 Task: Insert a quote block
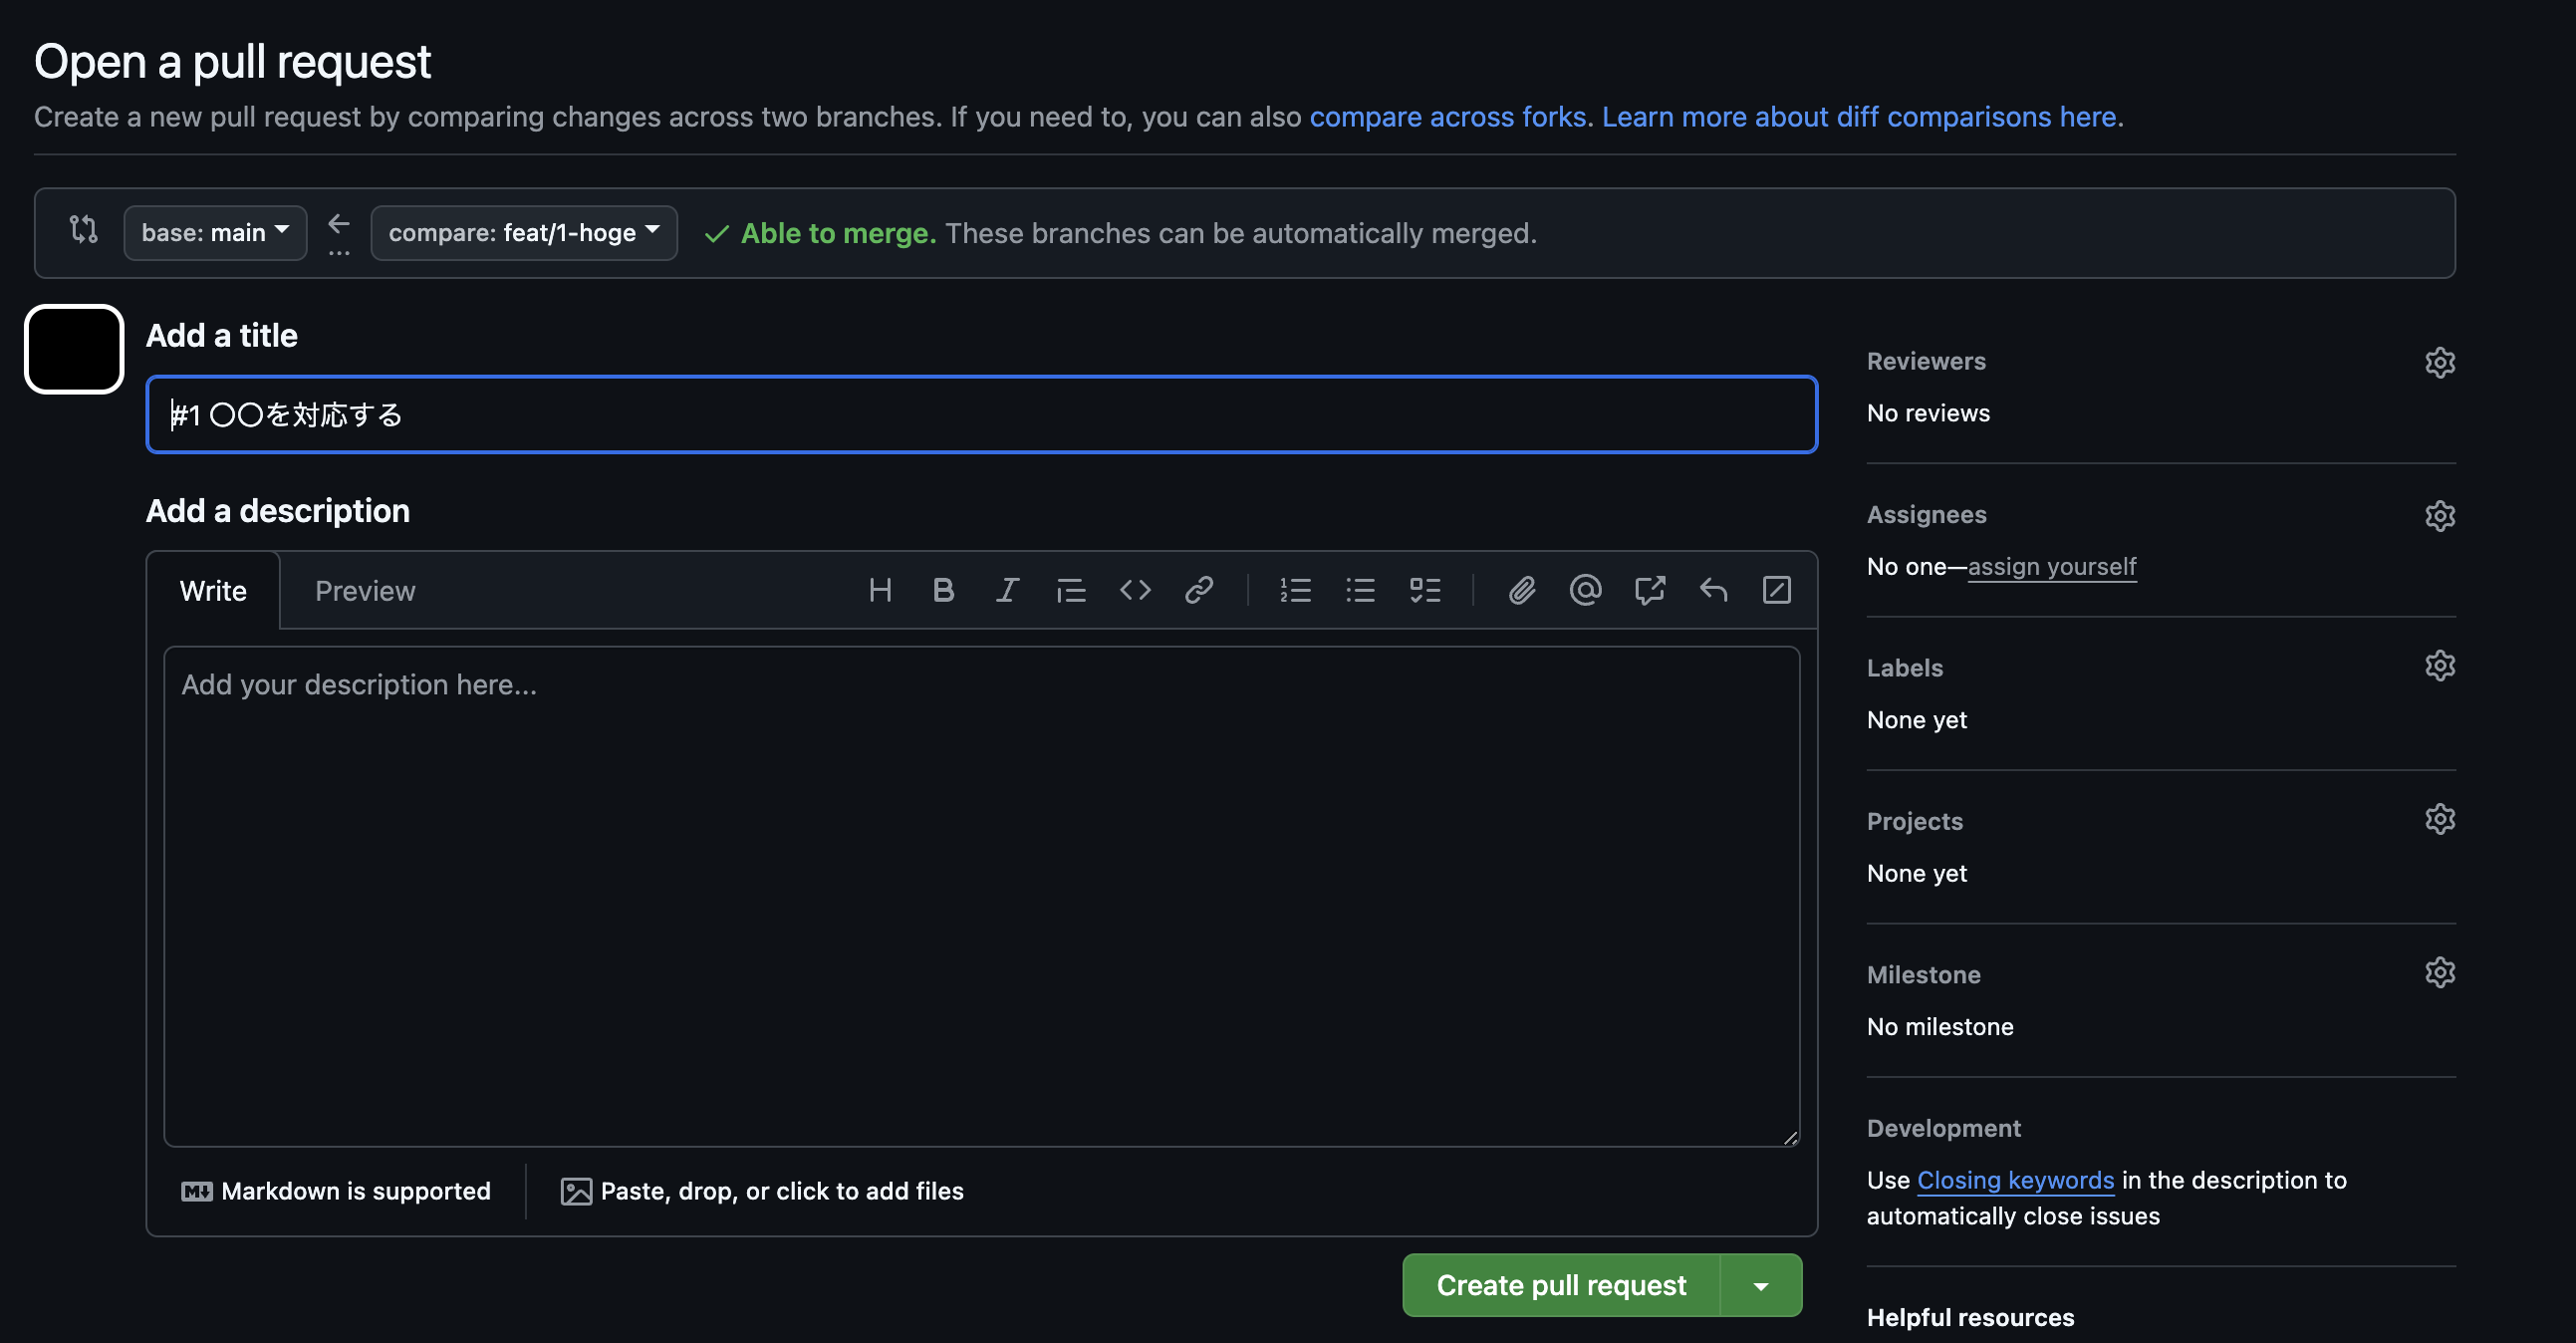pyautogui.click(x=1070, y=590)
